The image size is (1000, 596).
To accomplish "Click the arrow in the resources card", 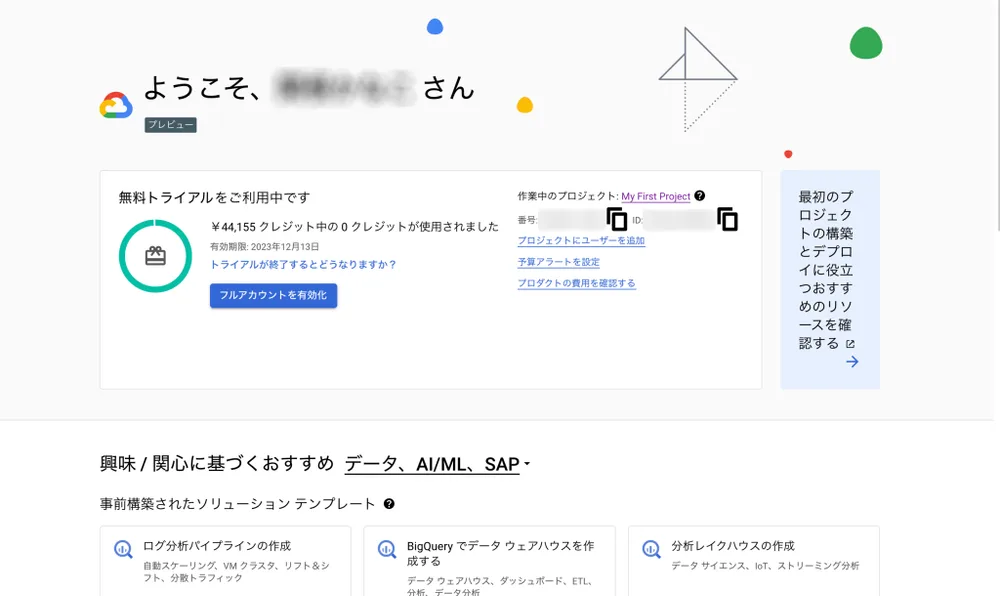I will click(852, 362).
